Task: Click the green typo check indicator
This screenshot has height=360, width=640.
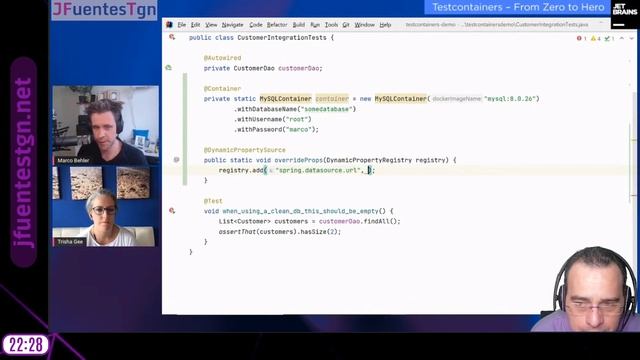Action: coord(609,38)
